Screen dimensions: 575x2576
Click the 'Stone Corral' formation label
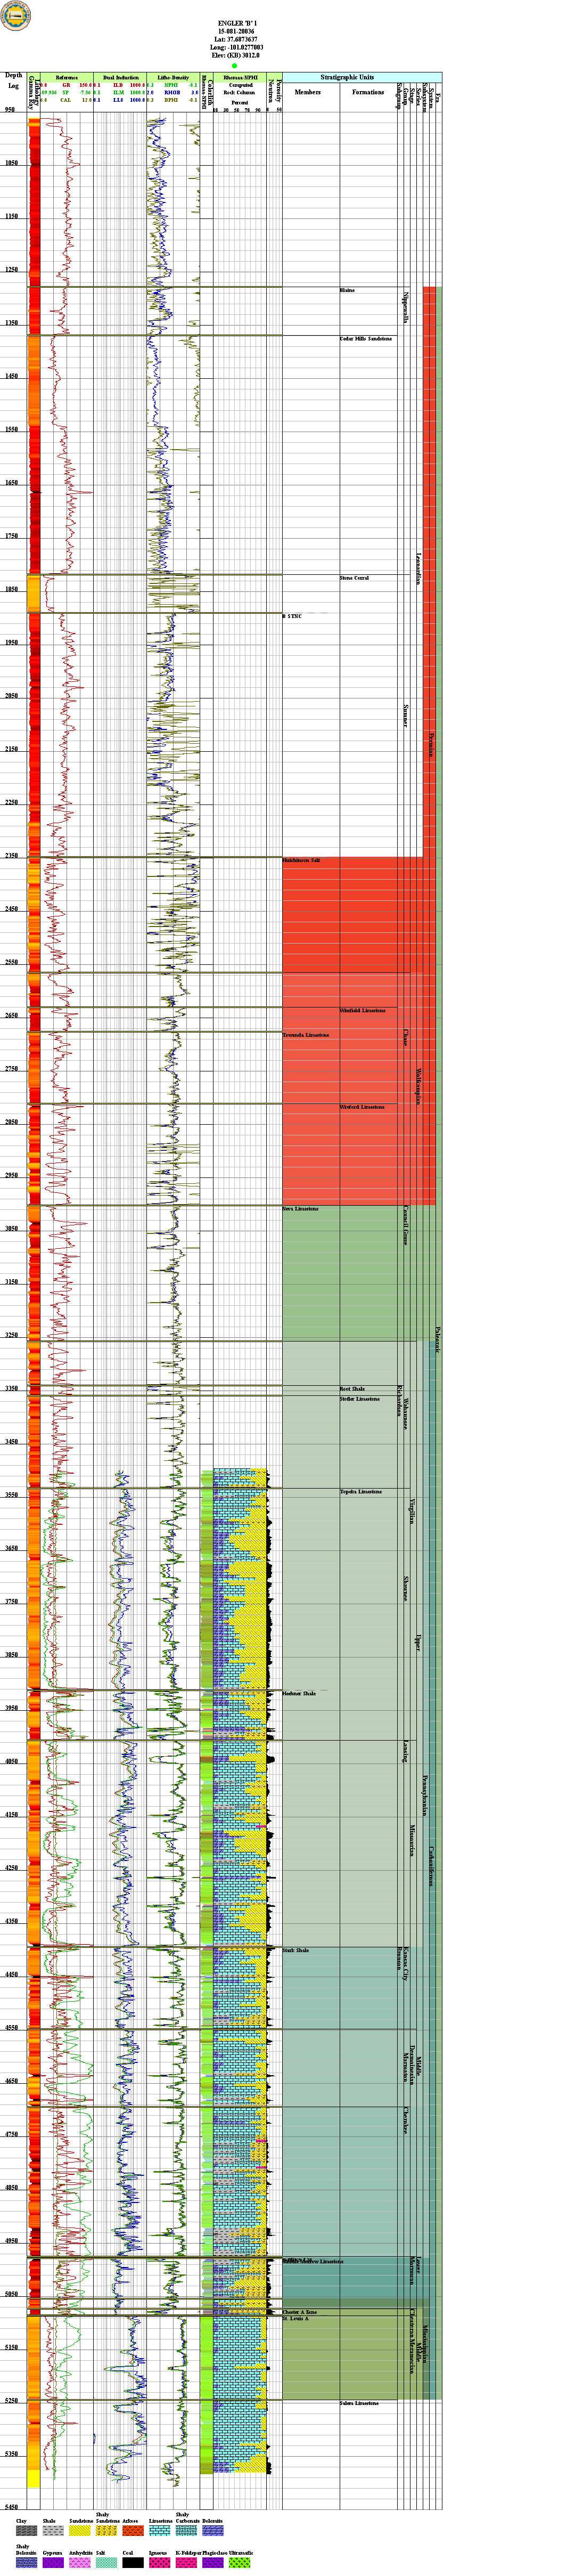354,578
